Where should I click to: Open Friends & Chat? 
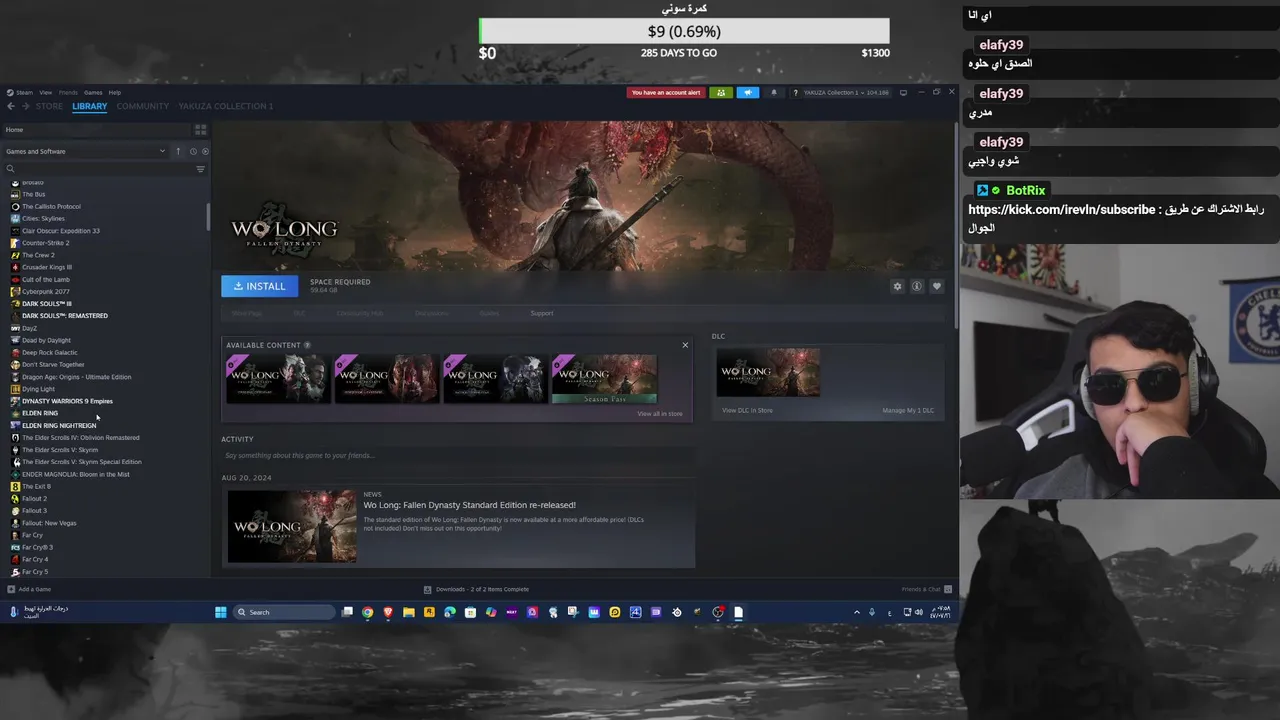tap(927, 589)
